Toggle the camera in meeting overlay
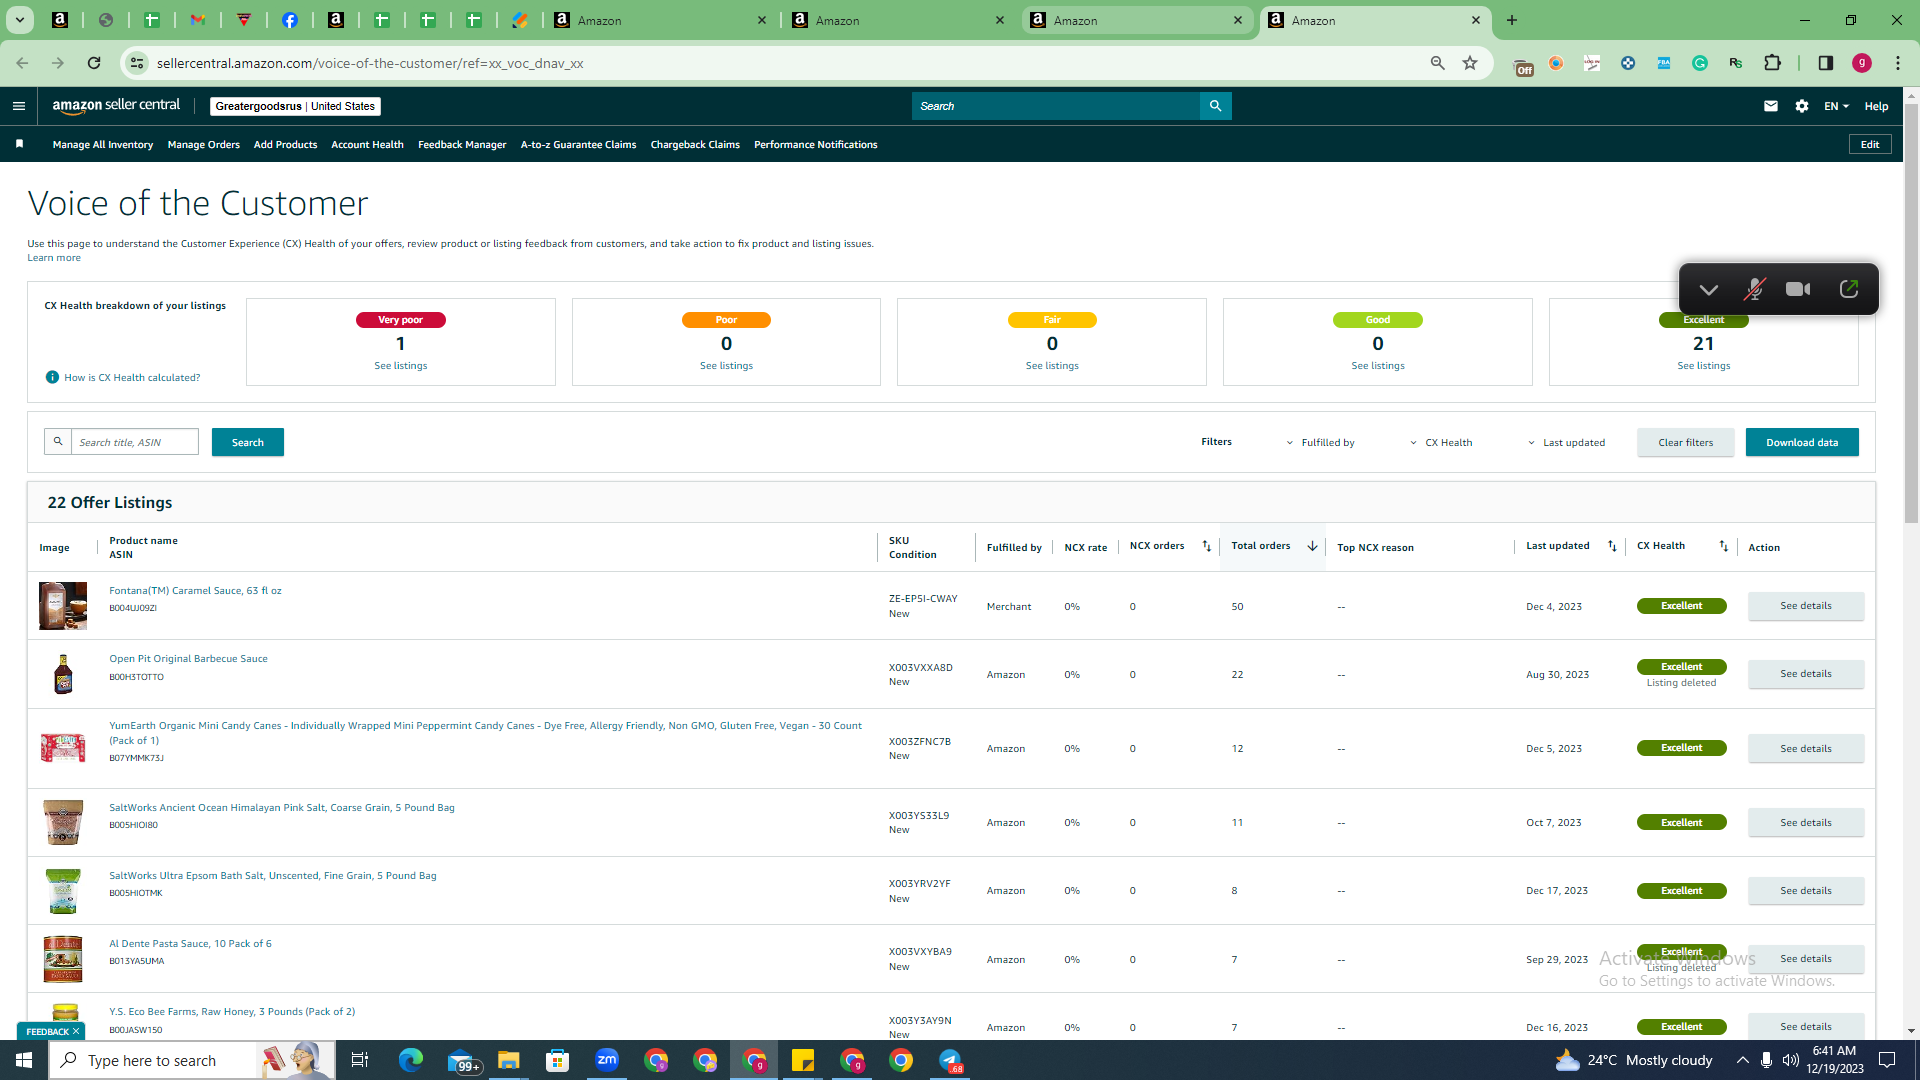 [1798, 290]
